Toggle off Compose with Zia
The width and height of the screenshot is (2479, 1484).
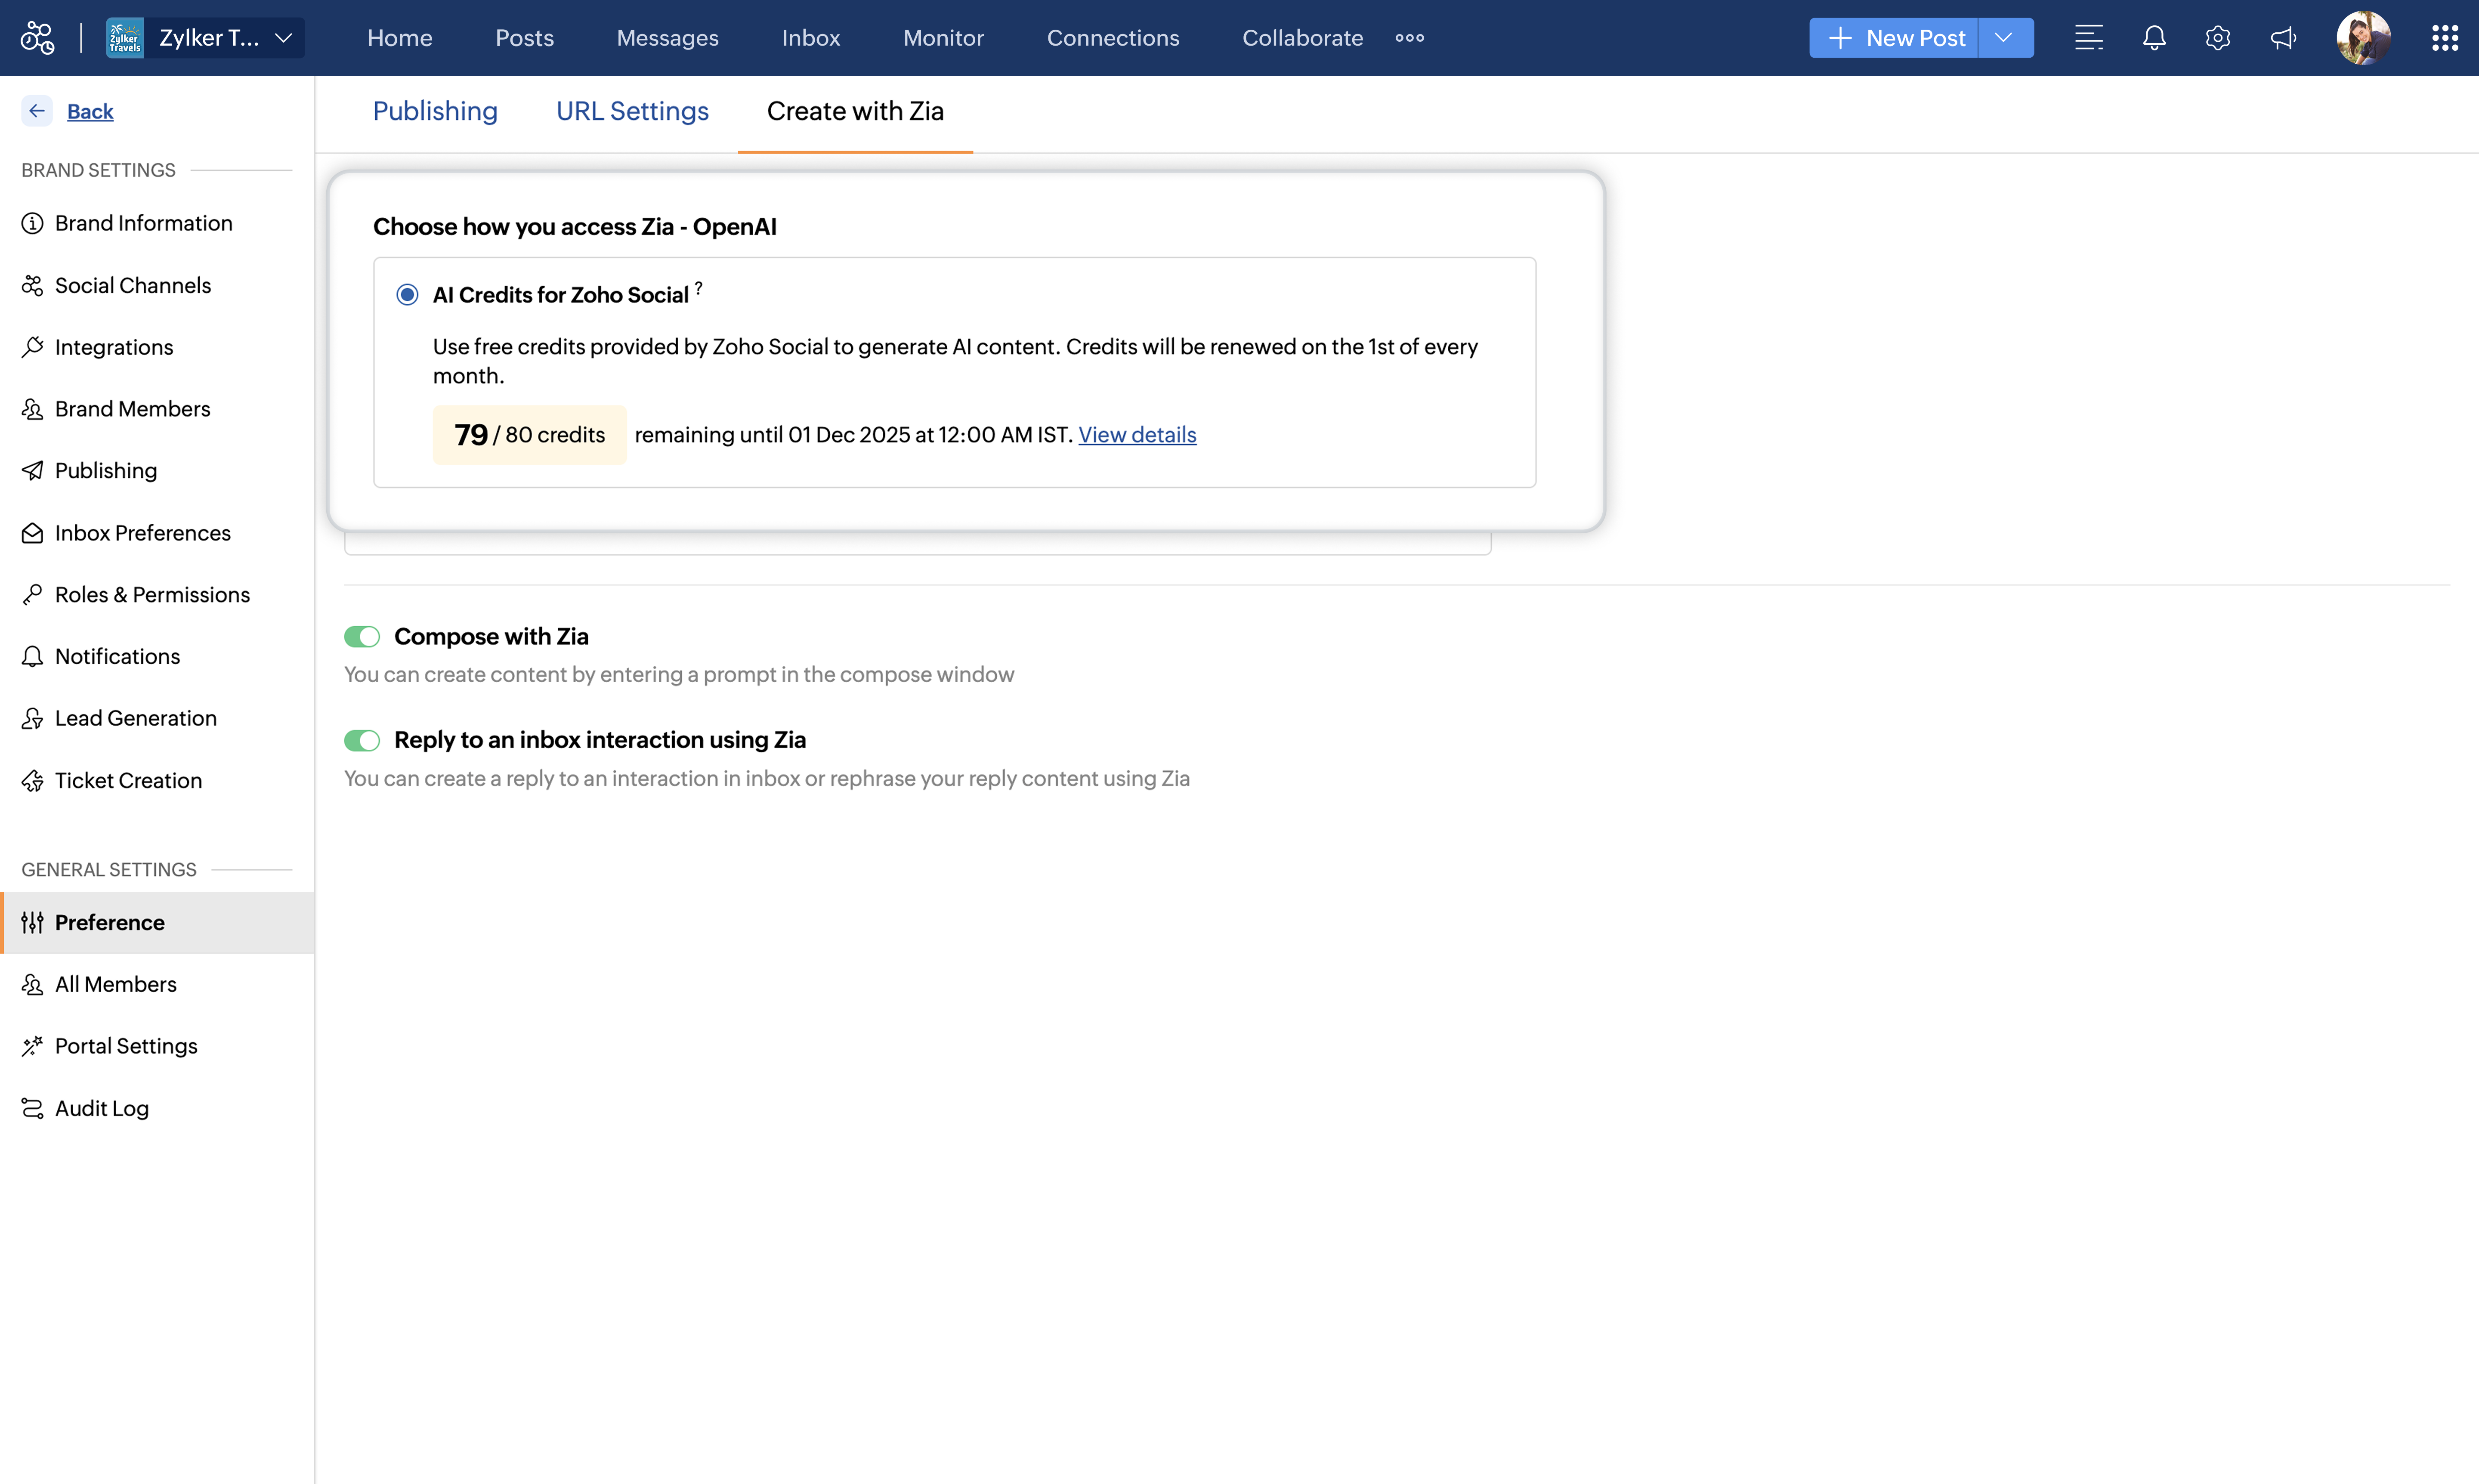tap(362, 637)
